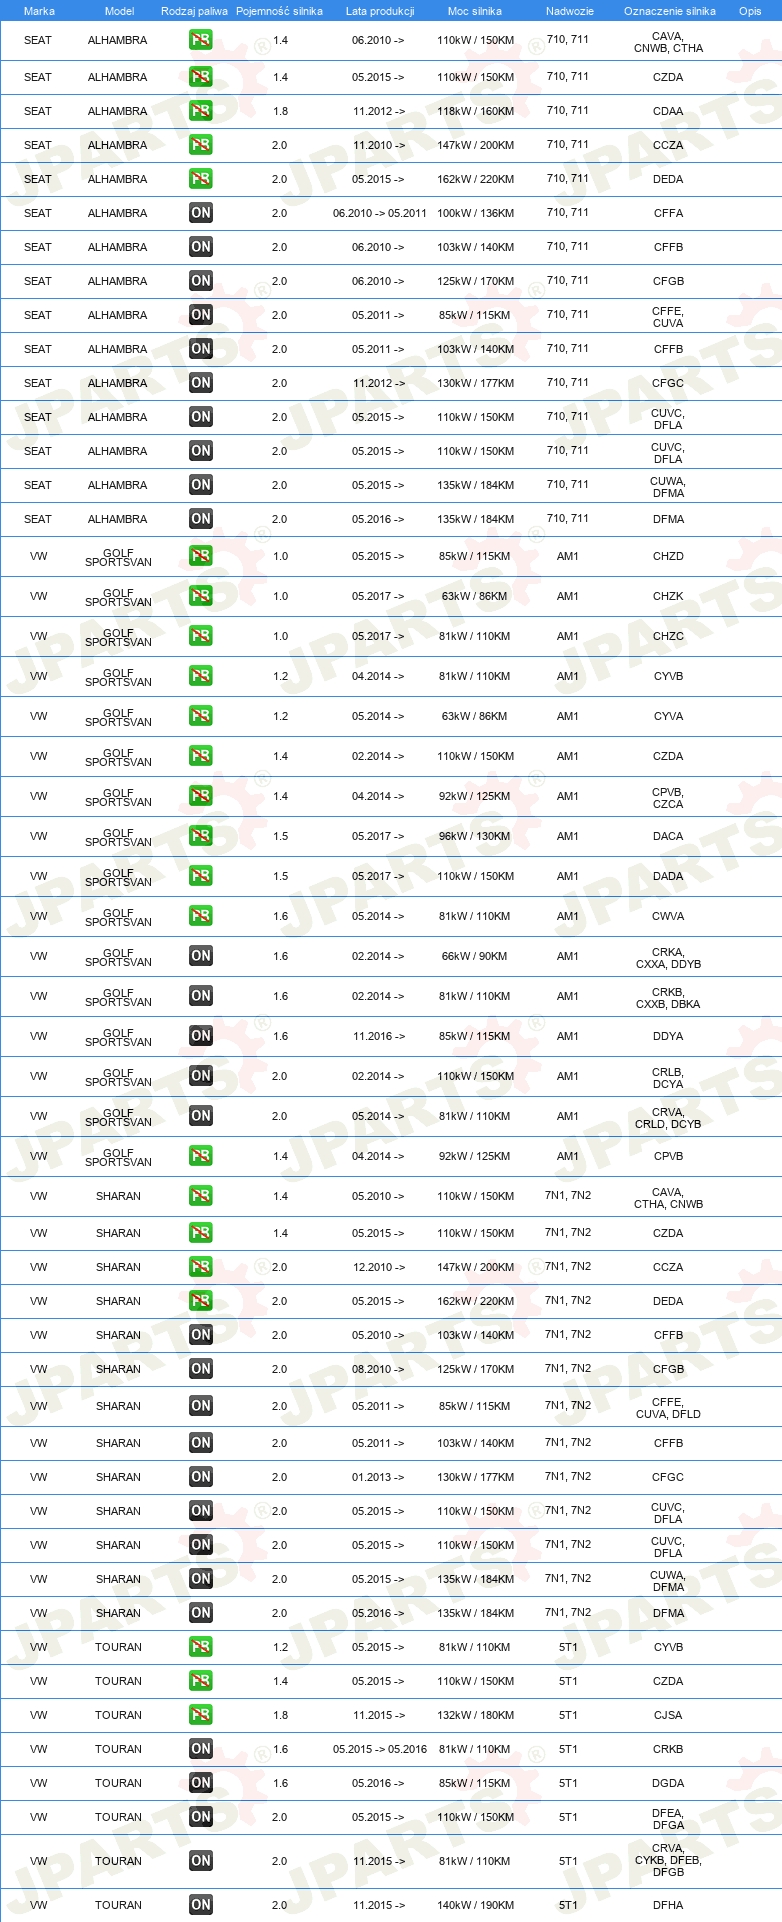Select the Sharan date 08.2010 ->
Viewport: 782px width, 1922px height.
(378, 1369)
